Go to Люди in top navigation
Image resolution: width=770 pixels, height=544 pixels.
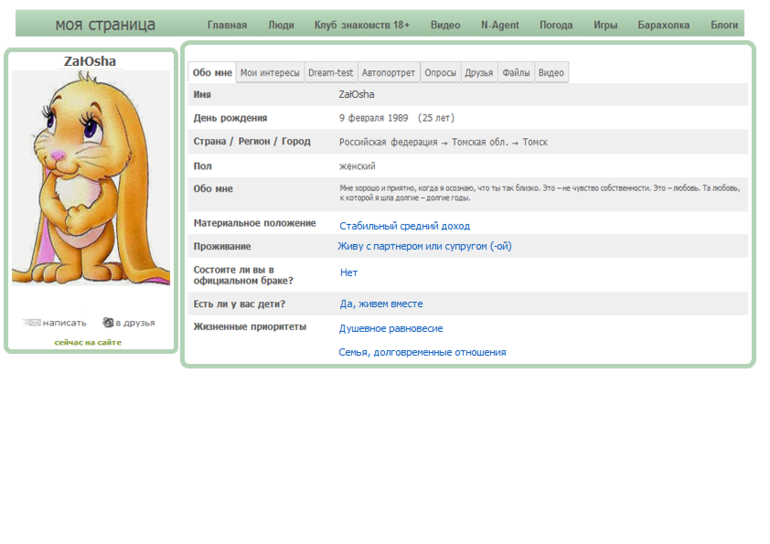[281, 24]
